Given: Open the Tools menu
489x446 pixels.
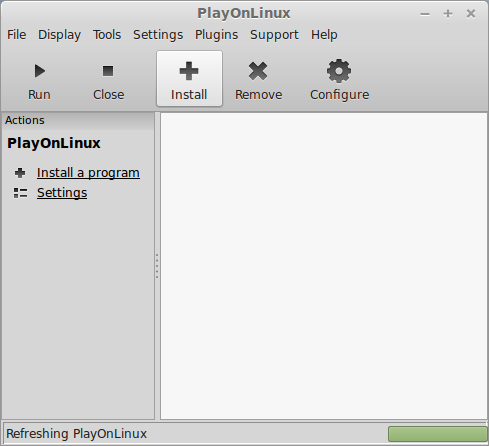Looking at the screenshot, I should click(107, 35).
